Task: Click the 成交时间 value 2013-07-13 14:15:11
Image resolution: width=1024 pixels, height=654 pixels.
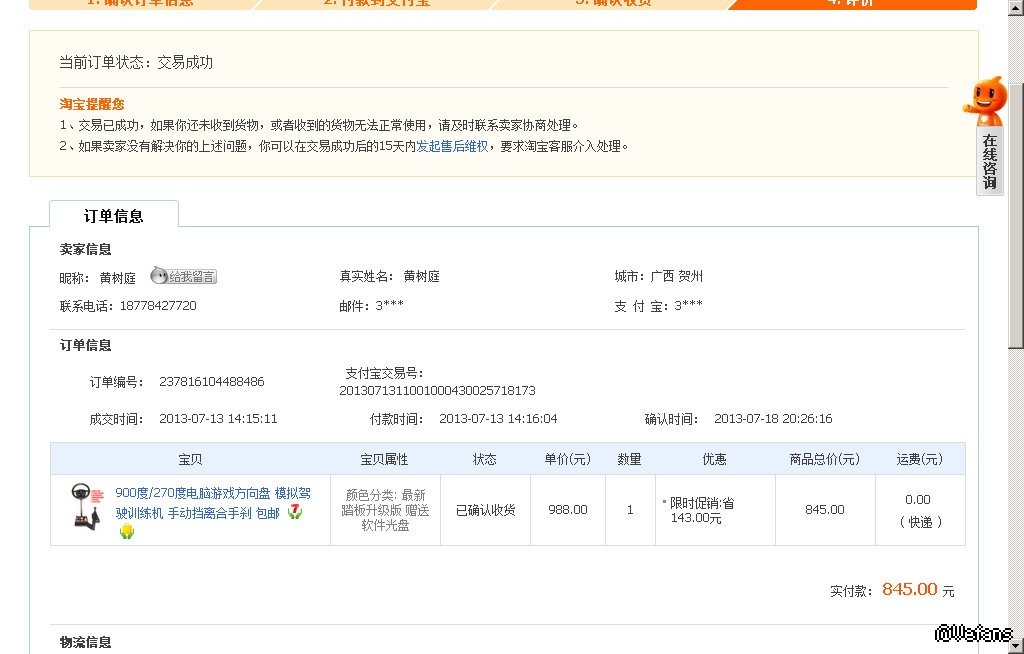Action: [x=218, y=419]
